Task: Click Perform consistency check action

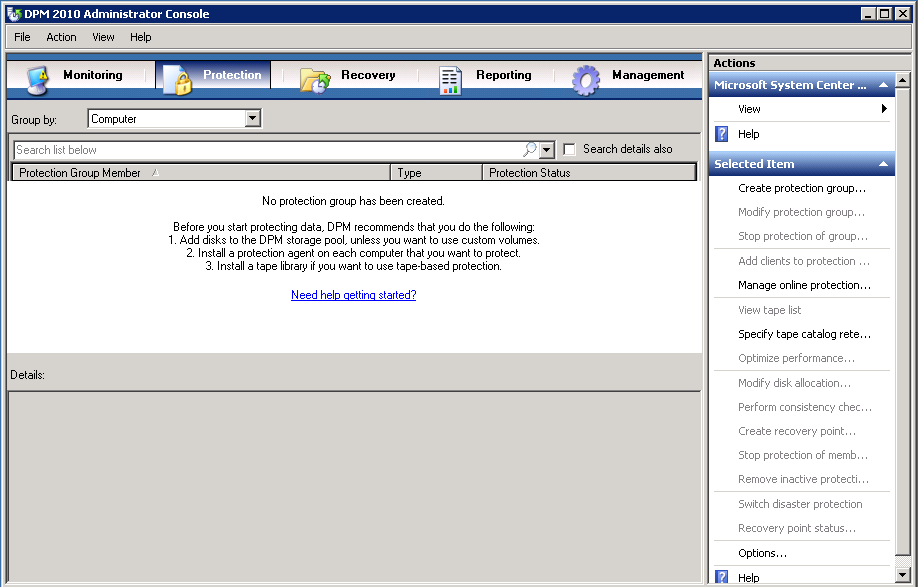Action: pos(805,407)
